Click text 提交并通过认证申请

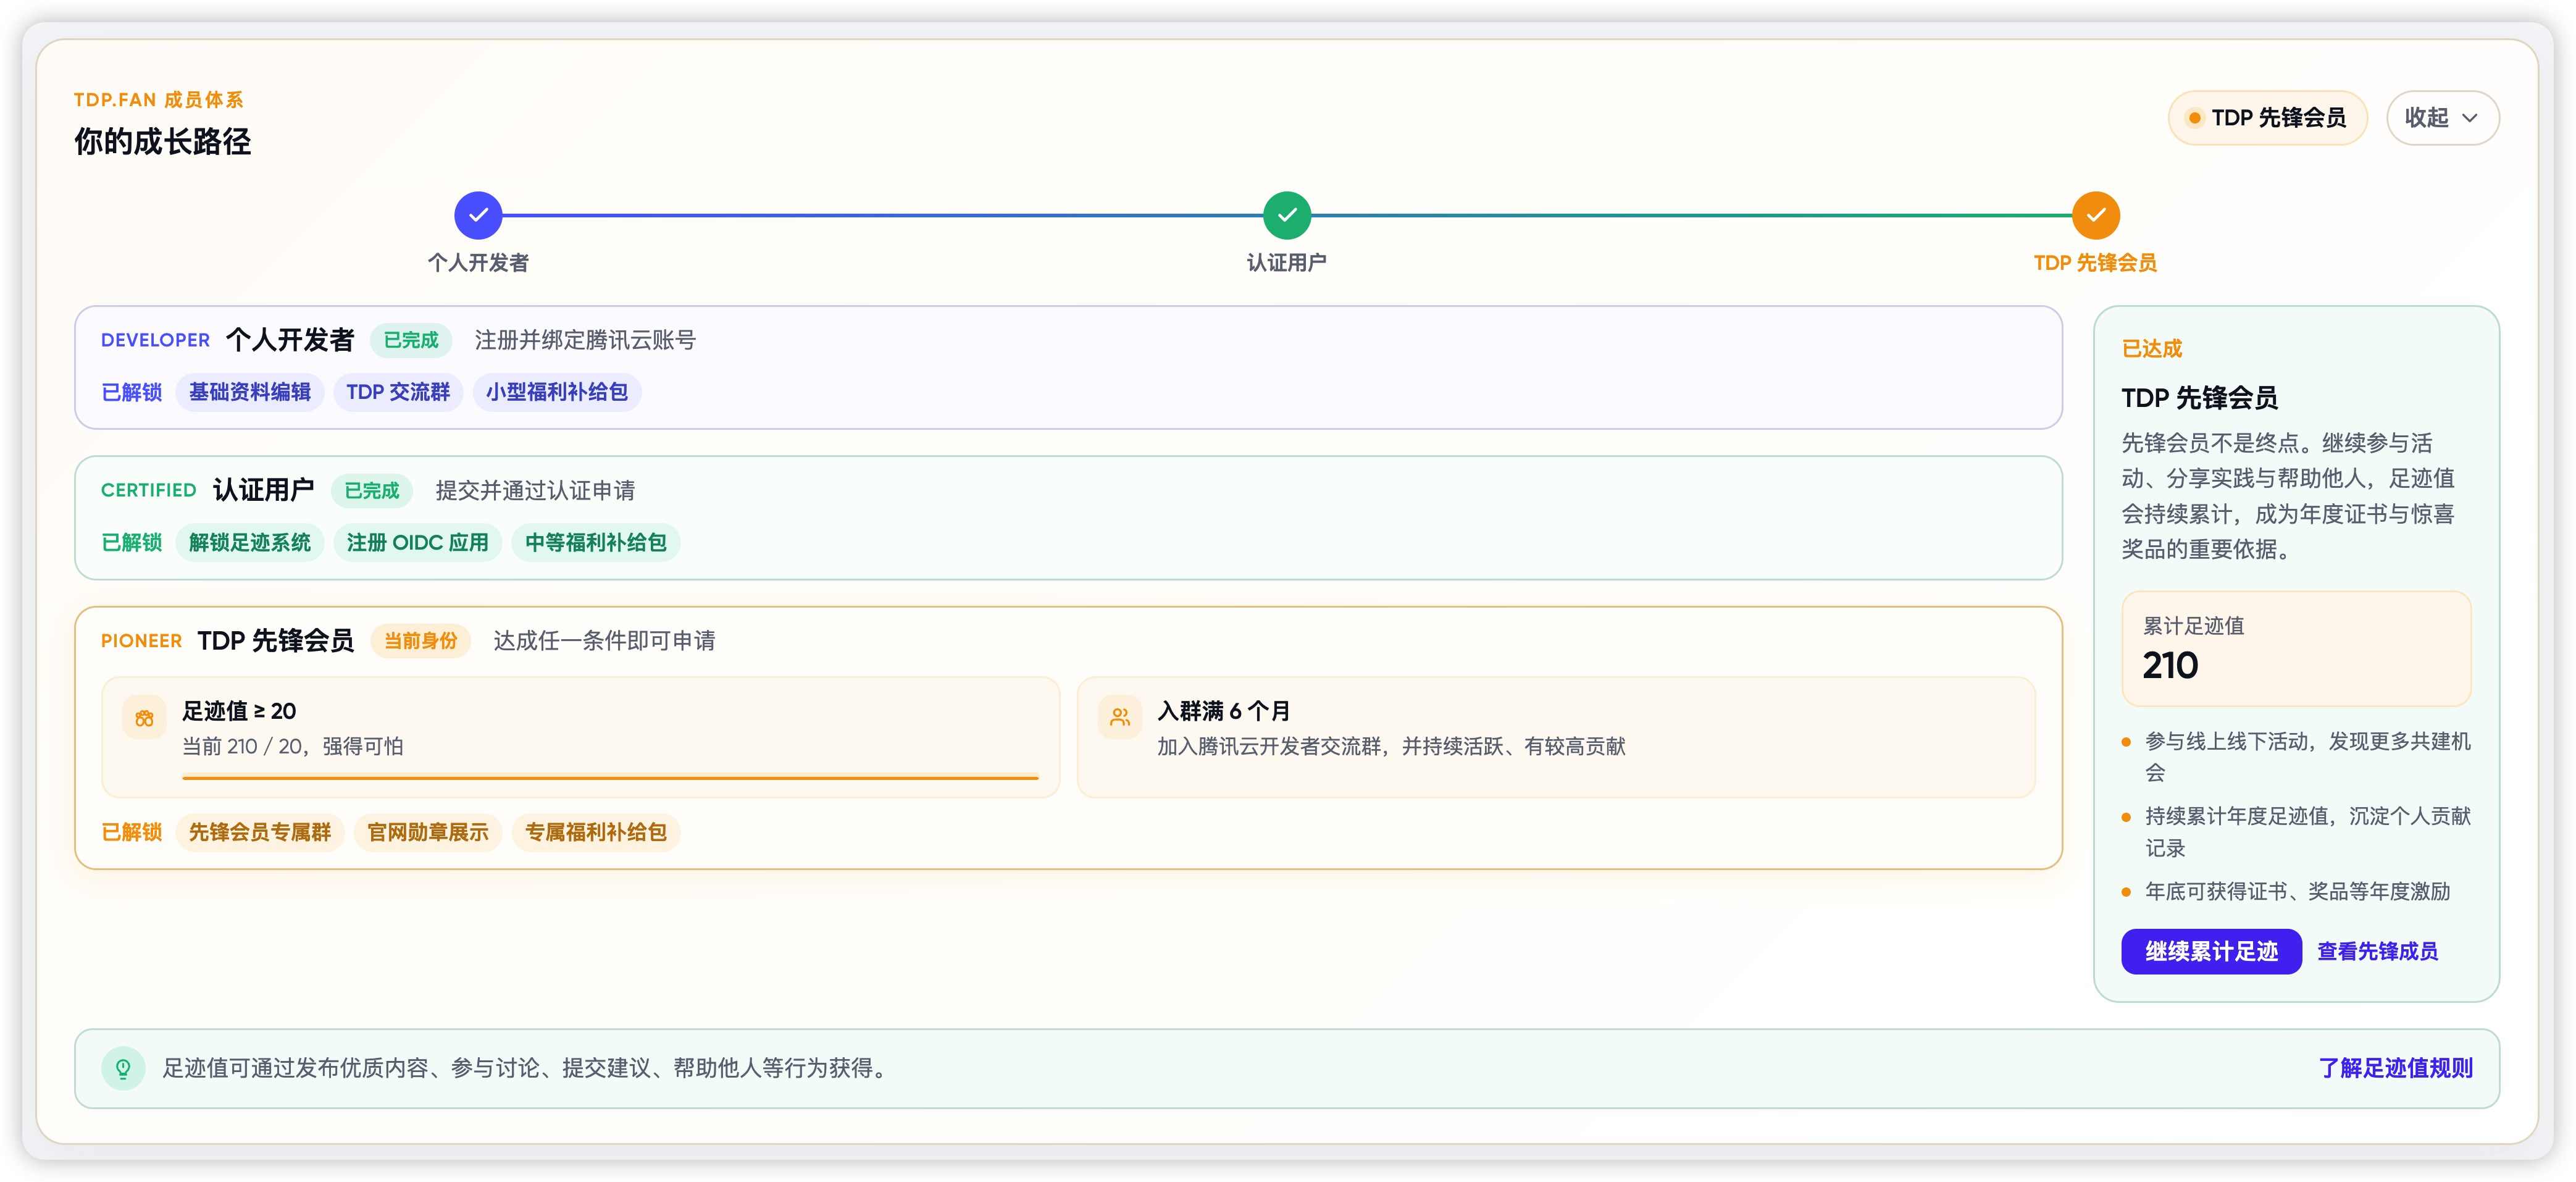coord(535,490)
